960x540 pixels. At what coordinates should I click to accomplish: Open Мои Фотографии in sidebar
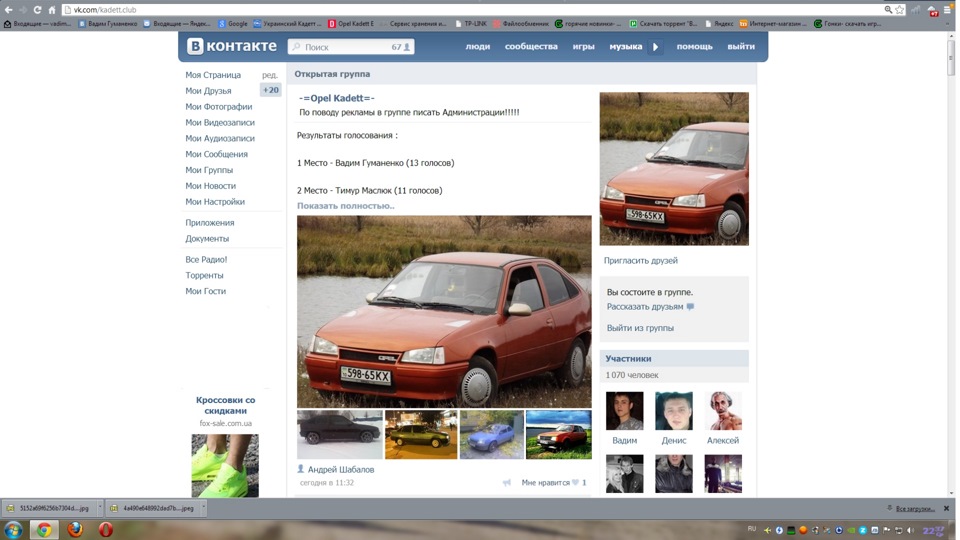coord(219,107)
